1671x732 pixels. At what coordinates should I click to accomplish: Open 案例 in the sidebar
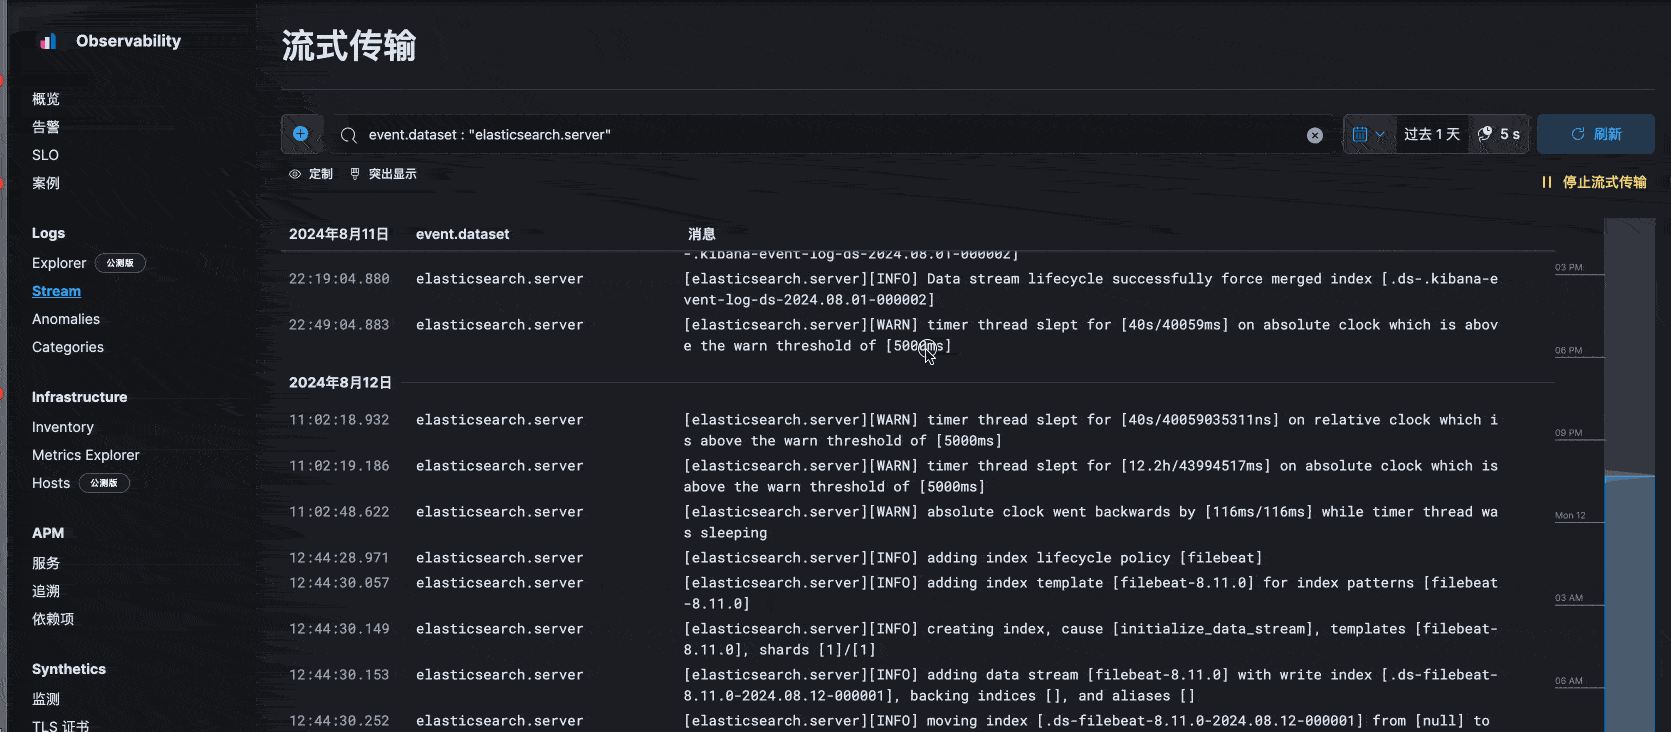pos(46,183)
